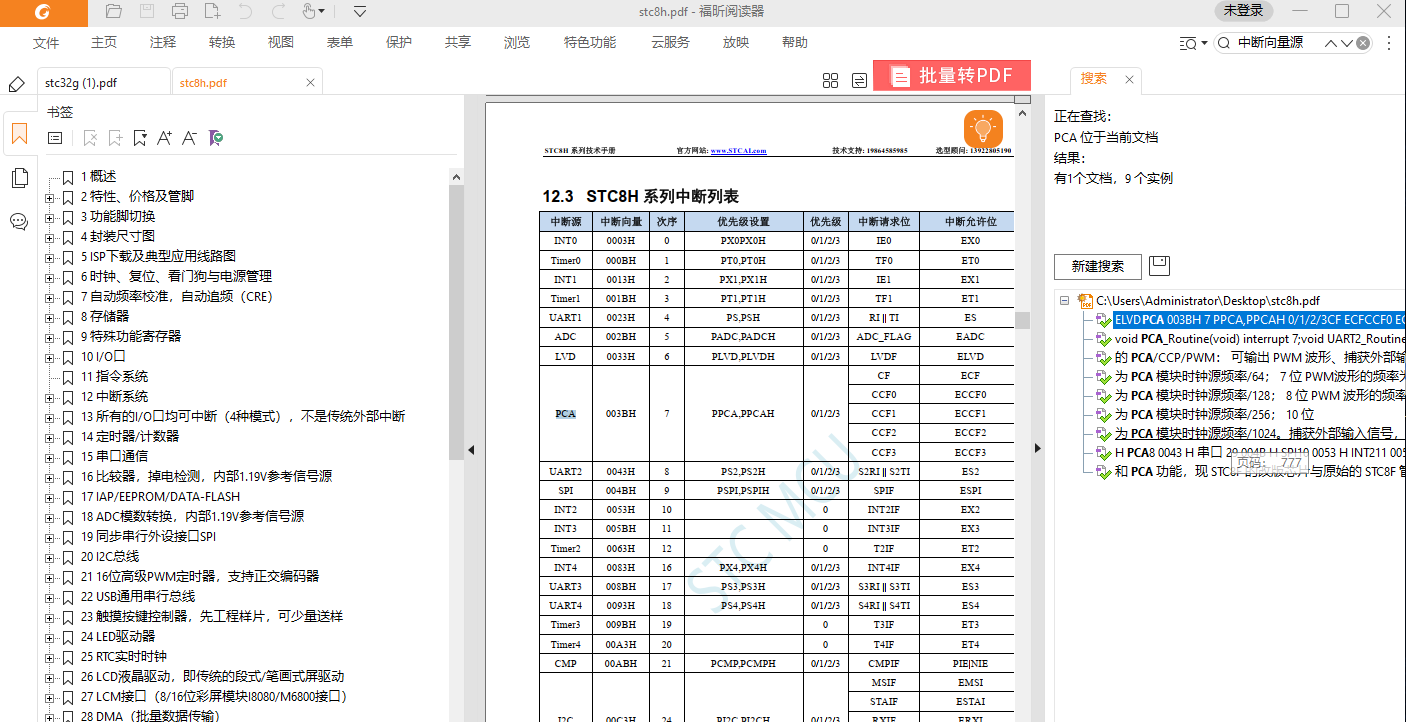Click the four-squares tab grid view icon
The width and height of the screenshot is (1406, 722).
(830, 81)
